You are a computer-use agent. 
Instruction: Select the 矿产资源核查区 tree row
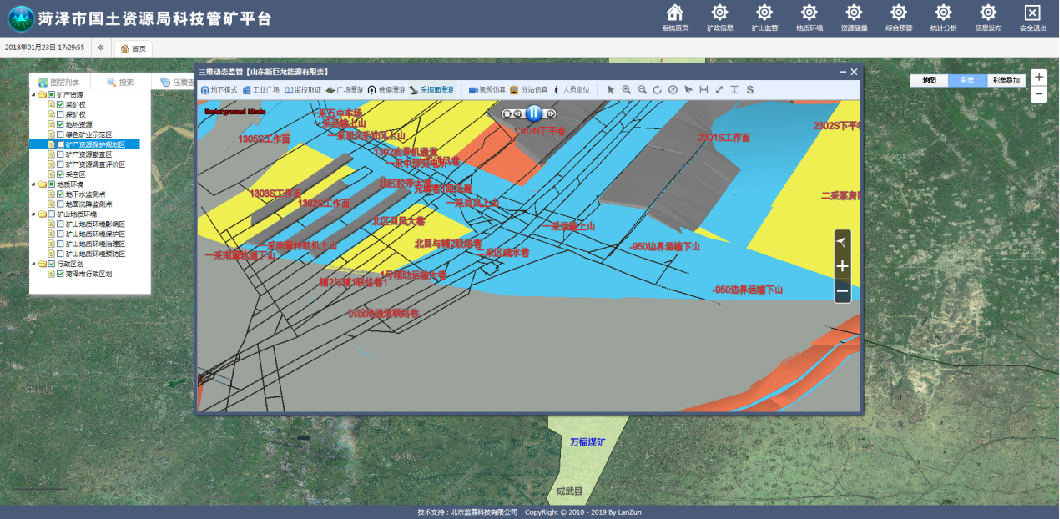pyautogui.click(x=84, y=154)
